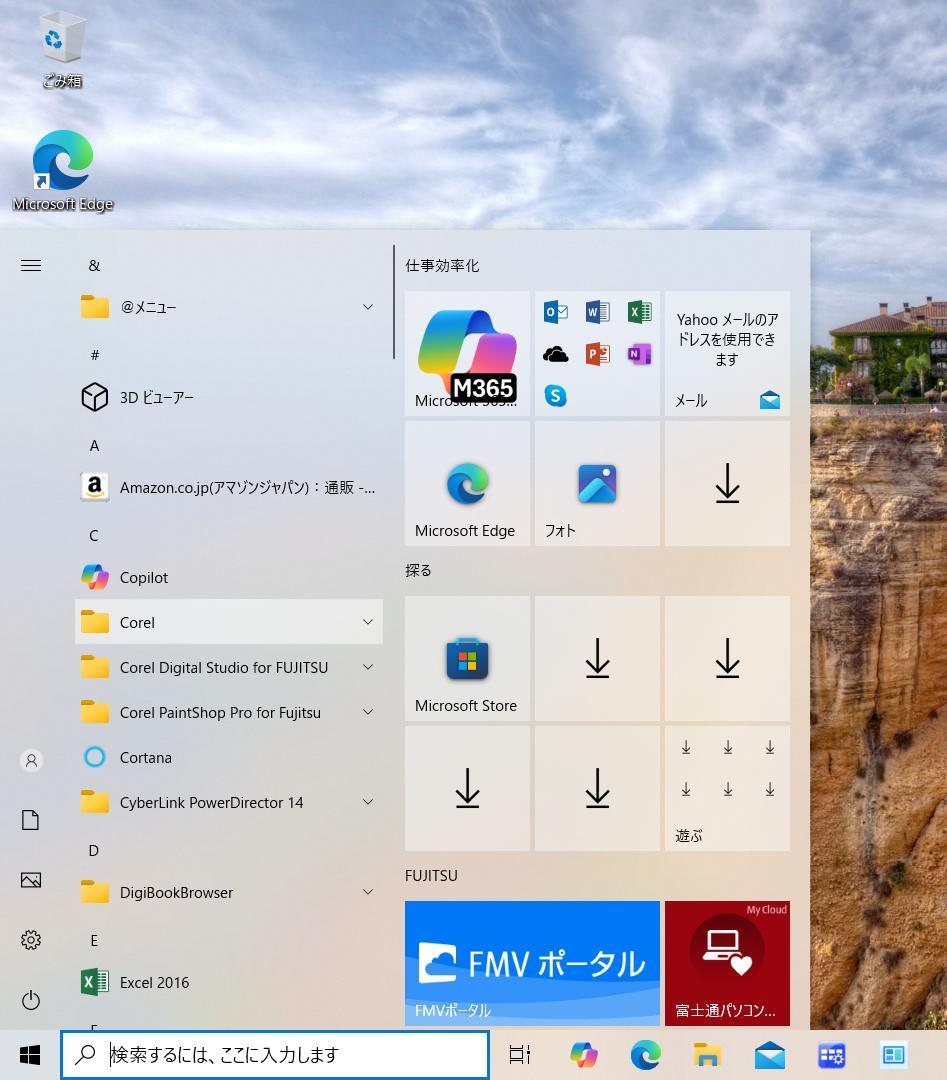Launch 3D ビューアー from app list

229,397
